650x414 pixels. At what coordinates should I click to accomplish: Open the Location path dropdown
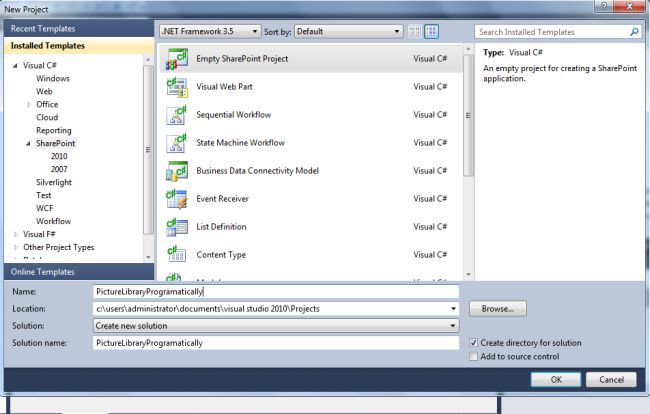click(x=453, y=309)
